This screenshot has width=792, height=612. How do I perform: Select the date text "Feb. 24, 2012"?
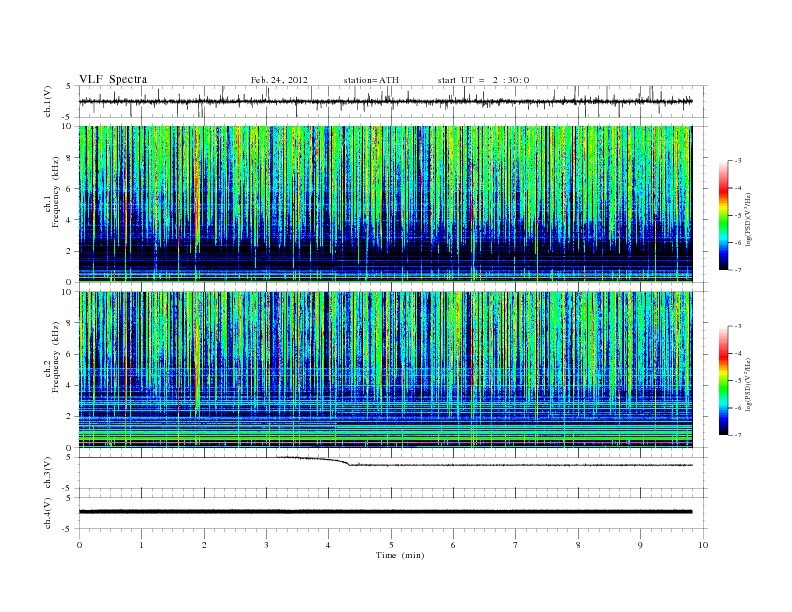point(279,80)
